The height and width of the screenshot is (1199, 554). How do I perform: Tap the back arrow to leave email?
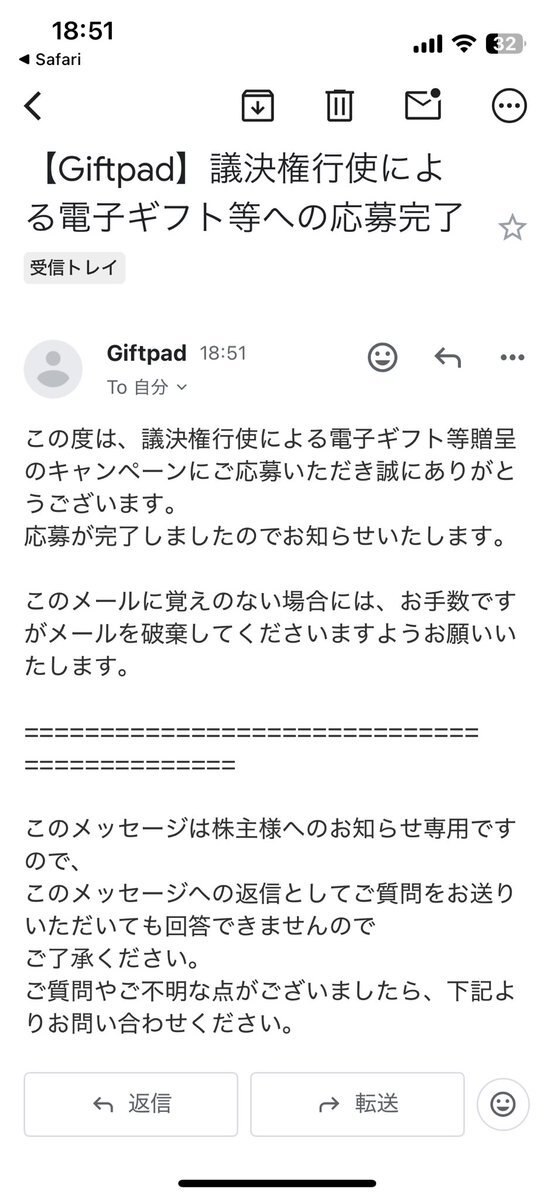click(32, 106)
